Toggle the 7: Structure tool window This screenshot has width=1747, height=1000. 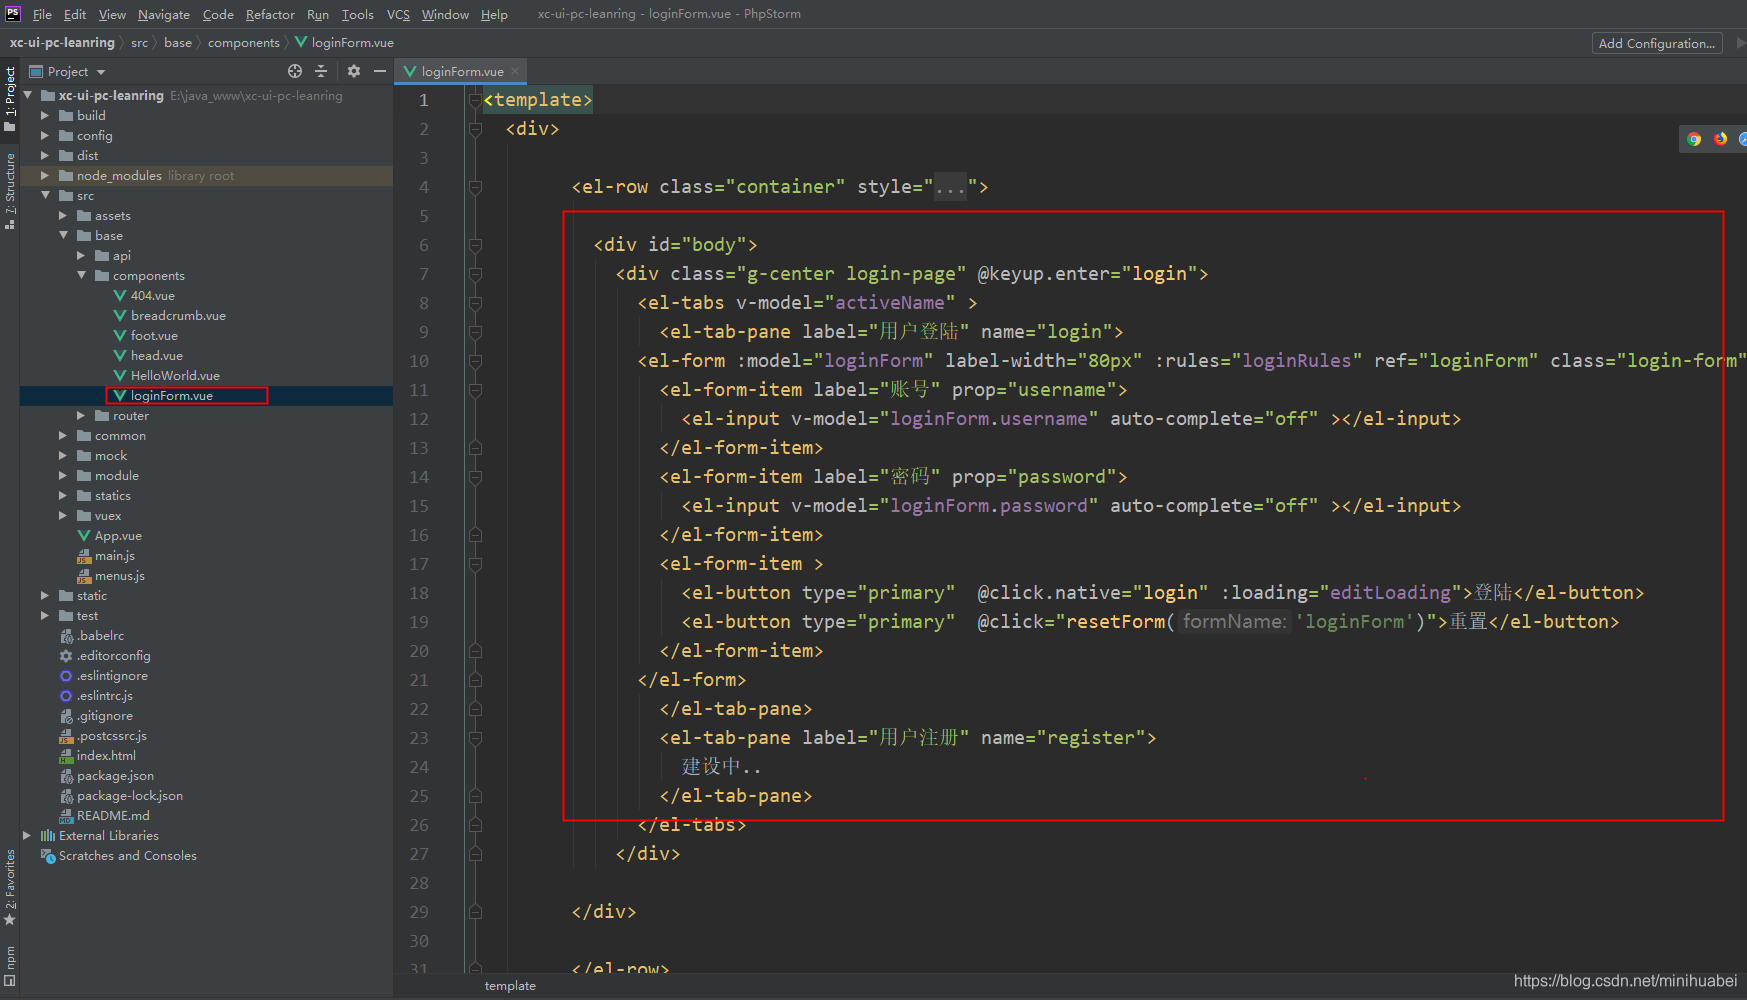click(x=10, y=190)
